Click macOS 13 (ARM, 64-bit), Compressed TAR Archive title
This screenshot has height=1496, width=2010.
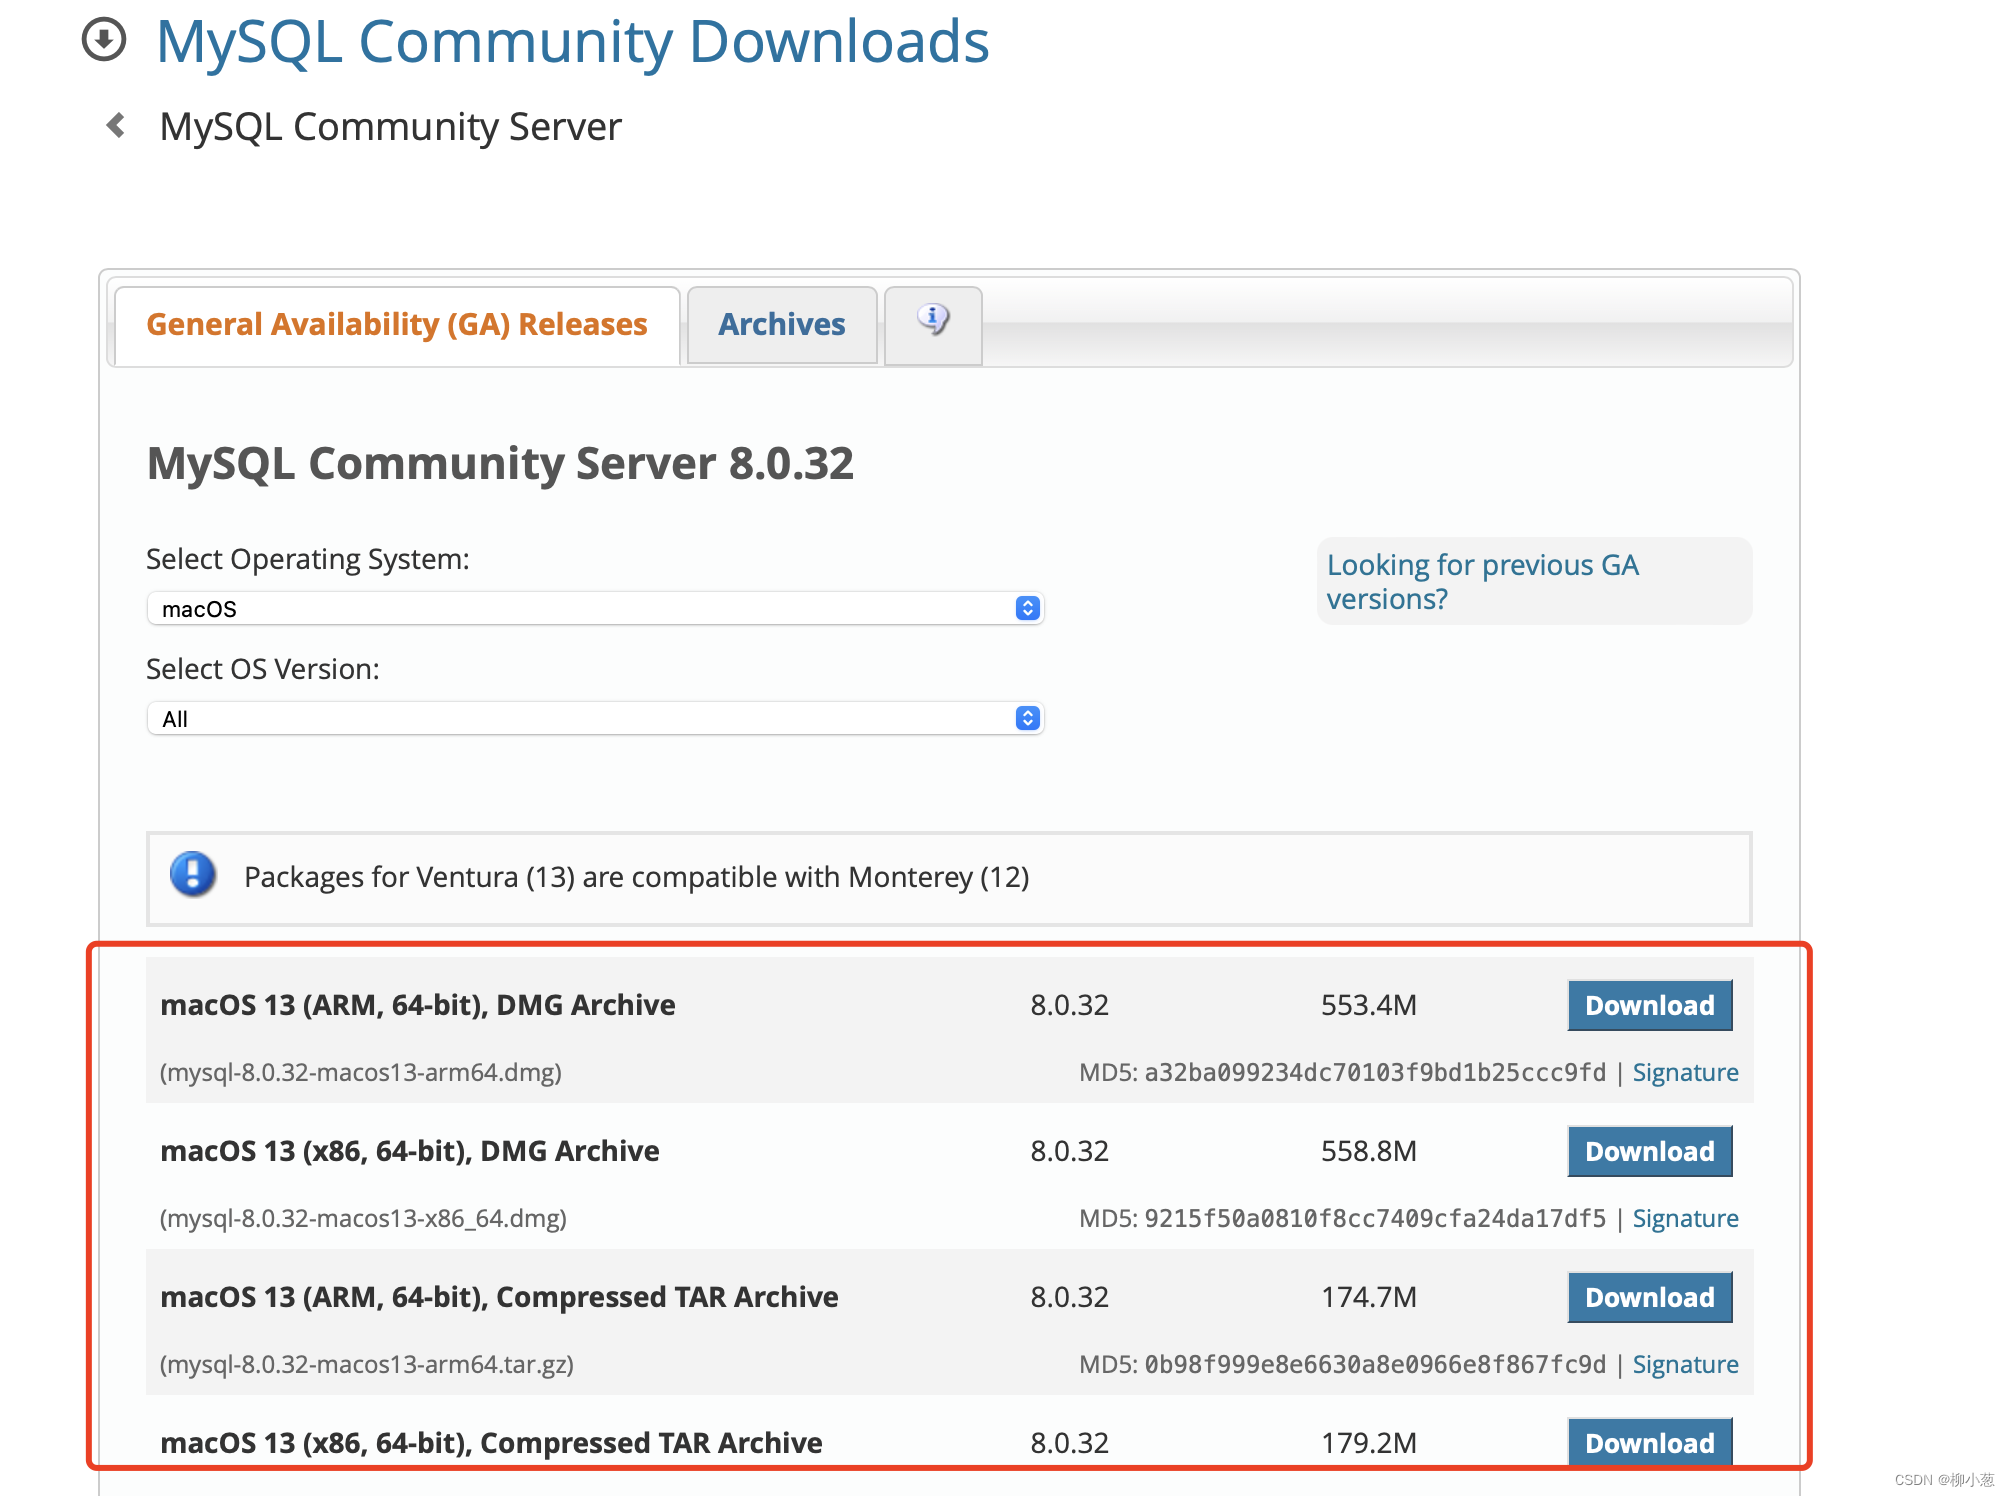click(x=499, y=1297)
